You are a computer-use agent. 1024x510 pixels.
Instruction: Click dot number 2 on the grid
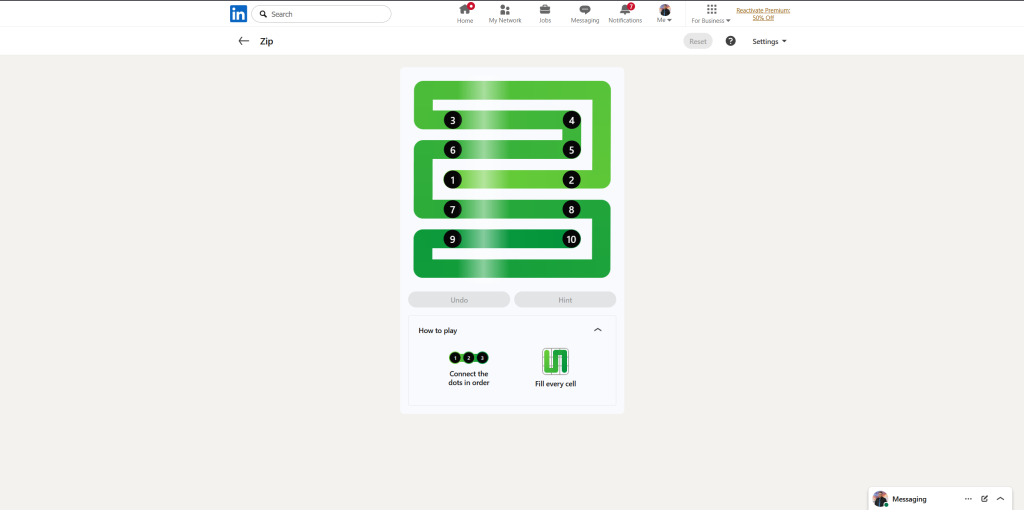[571, 180]
